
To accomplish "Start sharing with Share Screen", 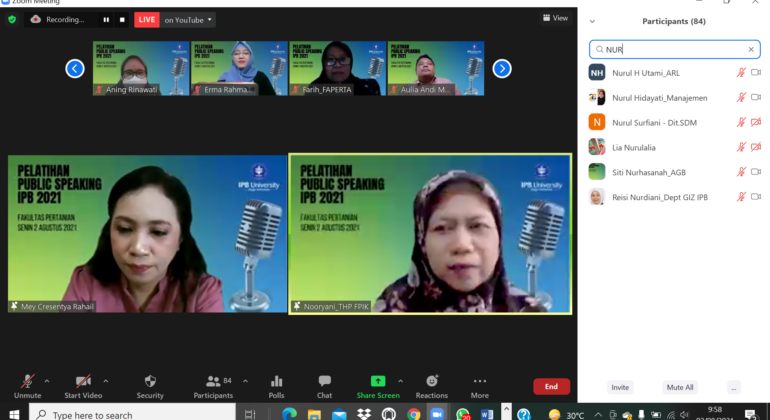I will pos(377,386).
